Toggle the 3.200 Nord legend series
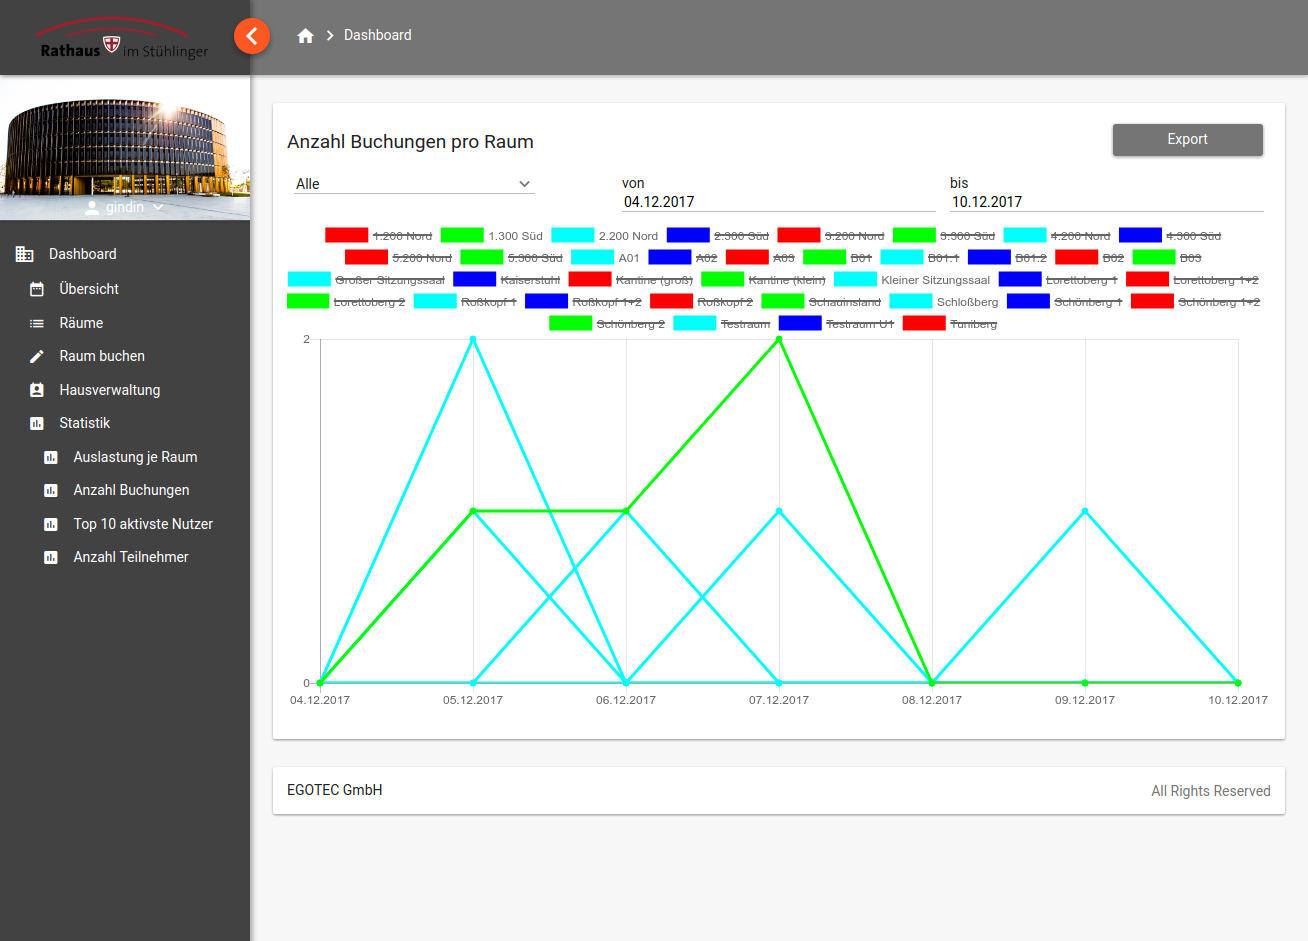 click(x=831, y=236)
